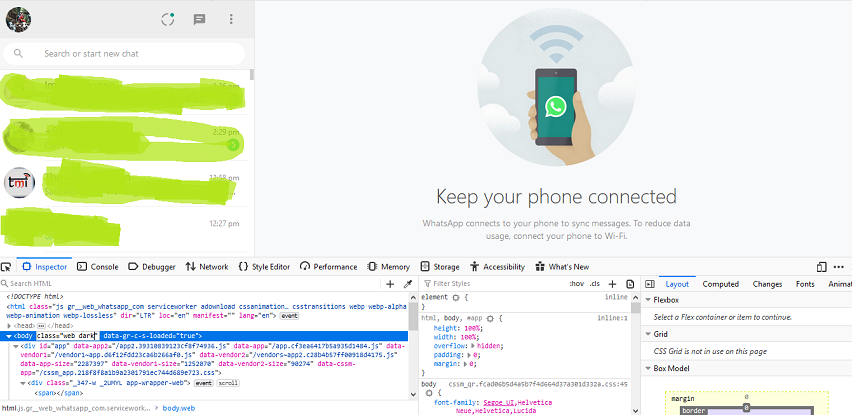Viewport: 852px width, 415px height.
Task: Focus the Search HTML field
Action: [190, 284]
